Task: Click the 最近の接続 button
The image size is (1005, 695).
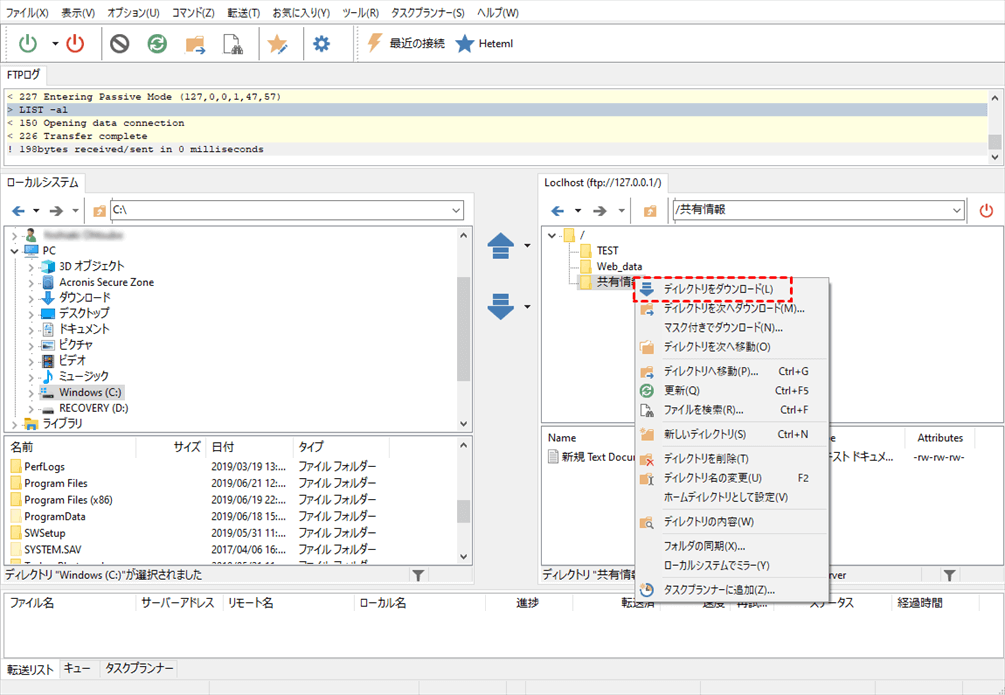Action: tap(406, 44)
